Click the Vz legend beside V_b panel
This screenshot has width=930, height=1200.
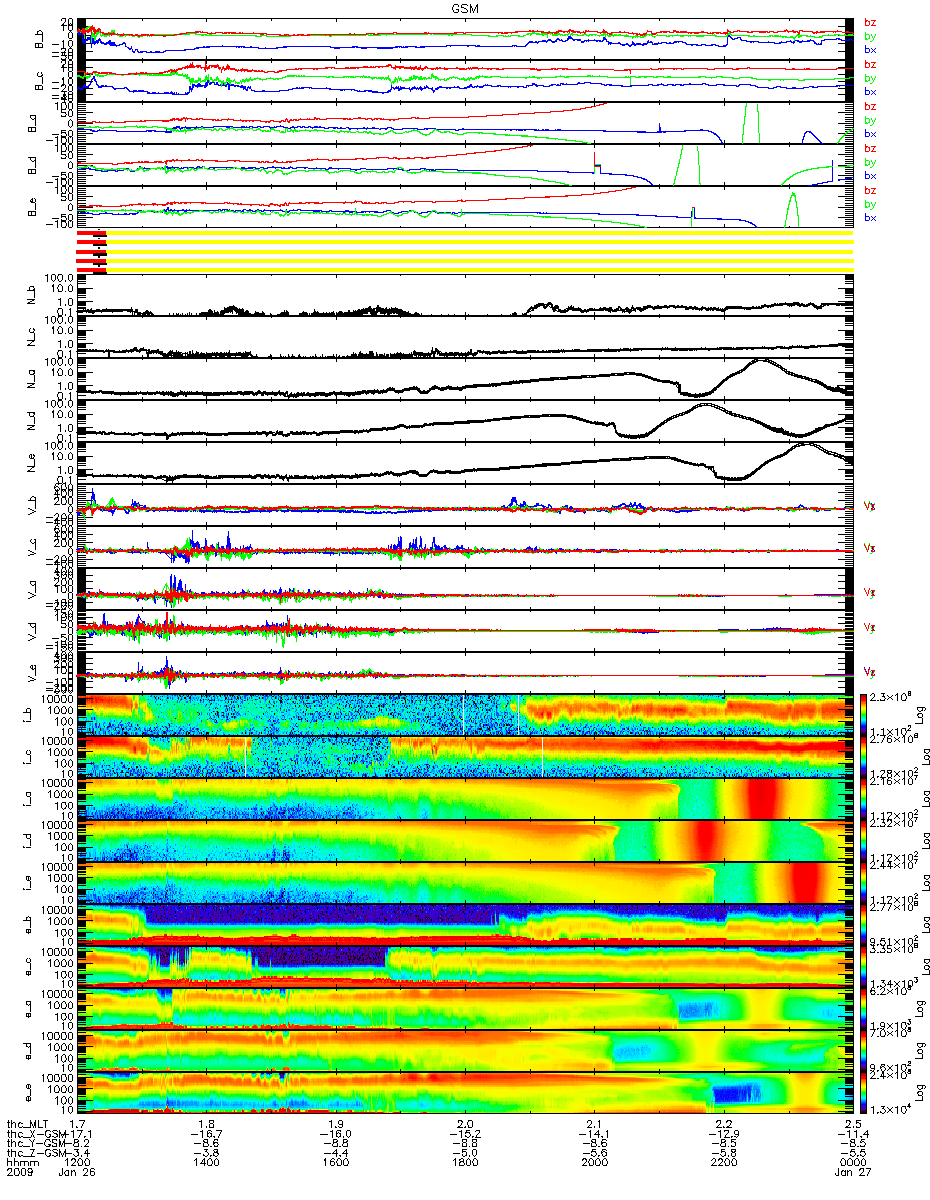click(869, 507)
